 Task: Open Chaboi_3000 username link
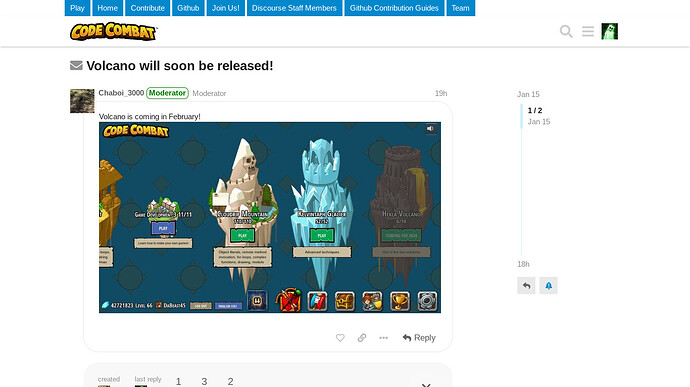pyautogui.click(x=121, y=93)
